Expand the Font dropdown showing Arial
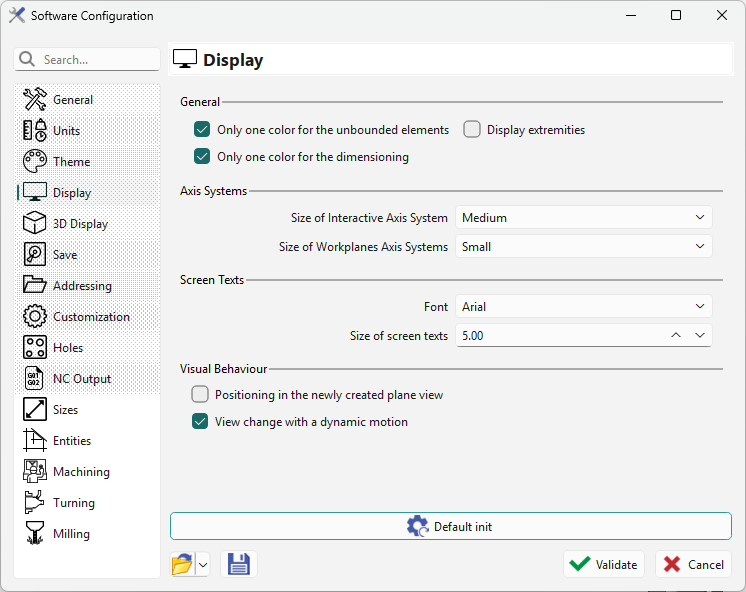The height and width of the screenshot is (592, 746). 583,307
